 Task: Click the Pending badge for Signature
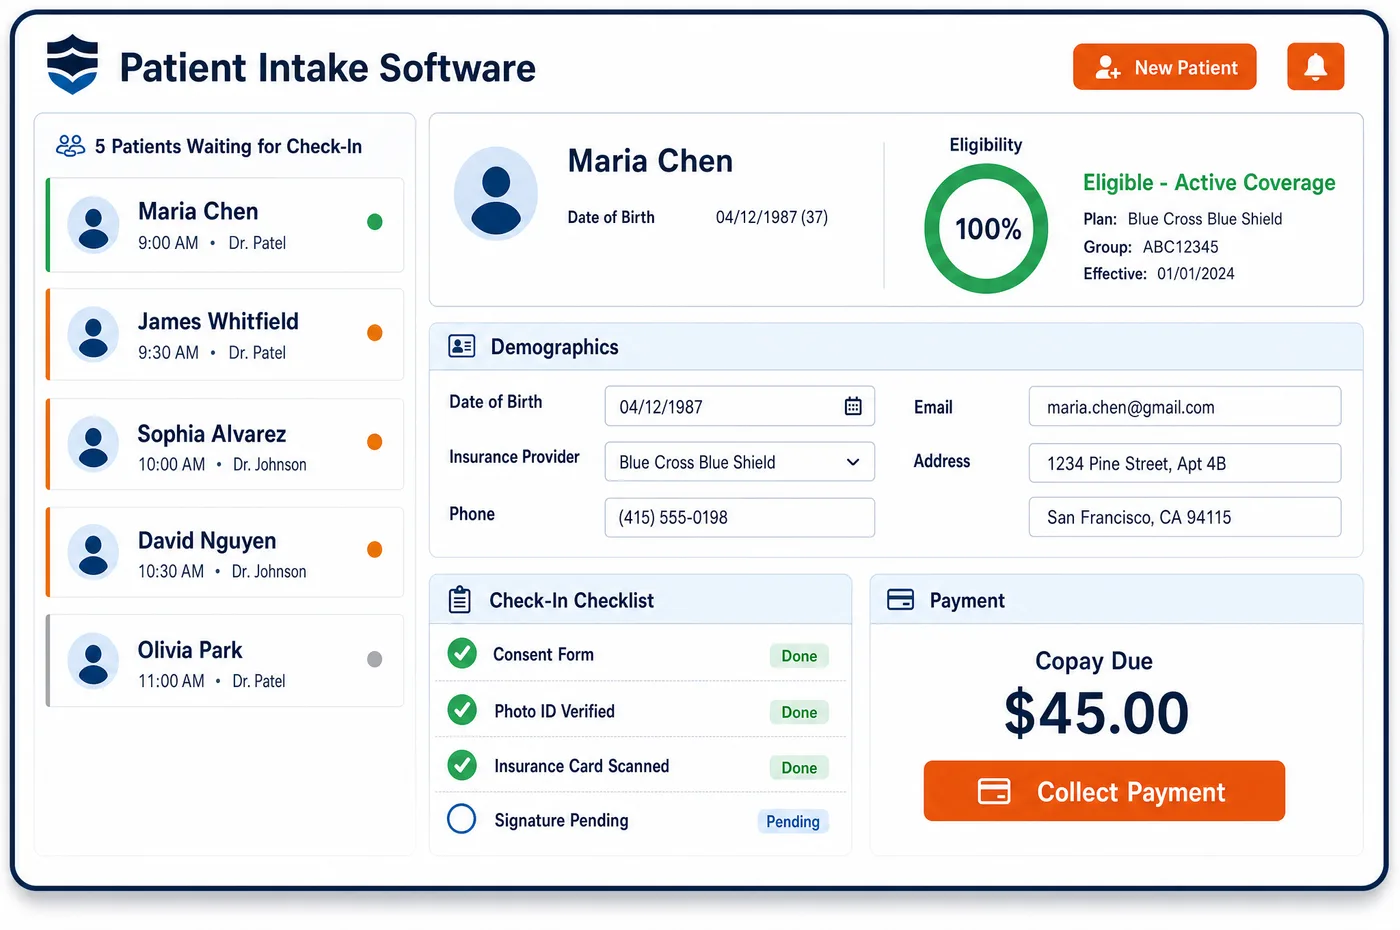(793, 822)
